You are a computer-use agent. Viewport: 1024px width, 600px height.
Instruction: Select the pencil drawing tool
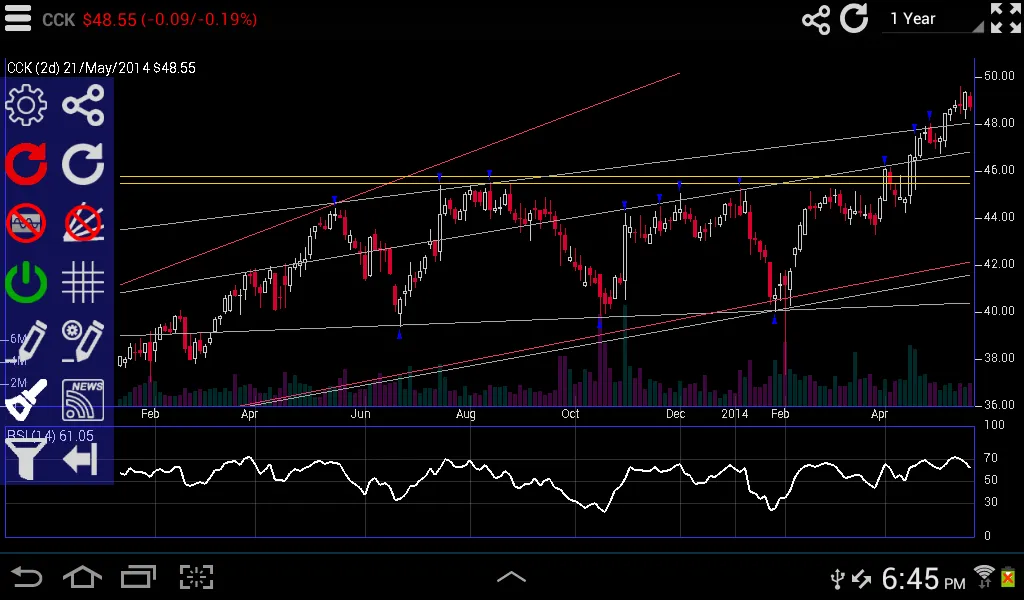pyautogui.click(x=26, y=341)
